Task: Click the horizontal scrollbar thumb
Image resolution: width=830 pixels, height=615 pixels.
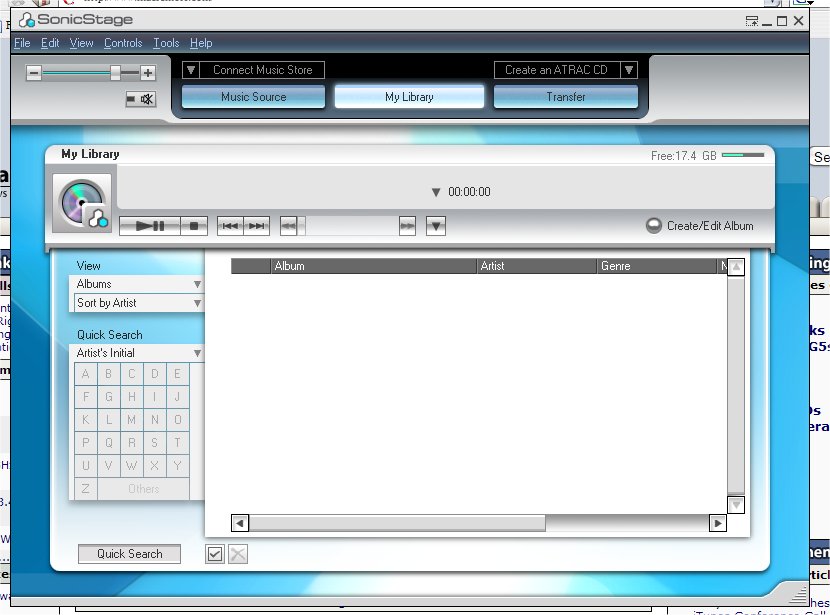Action: 398,523
